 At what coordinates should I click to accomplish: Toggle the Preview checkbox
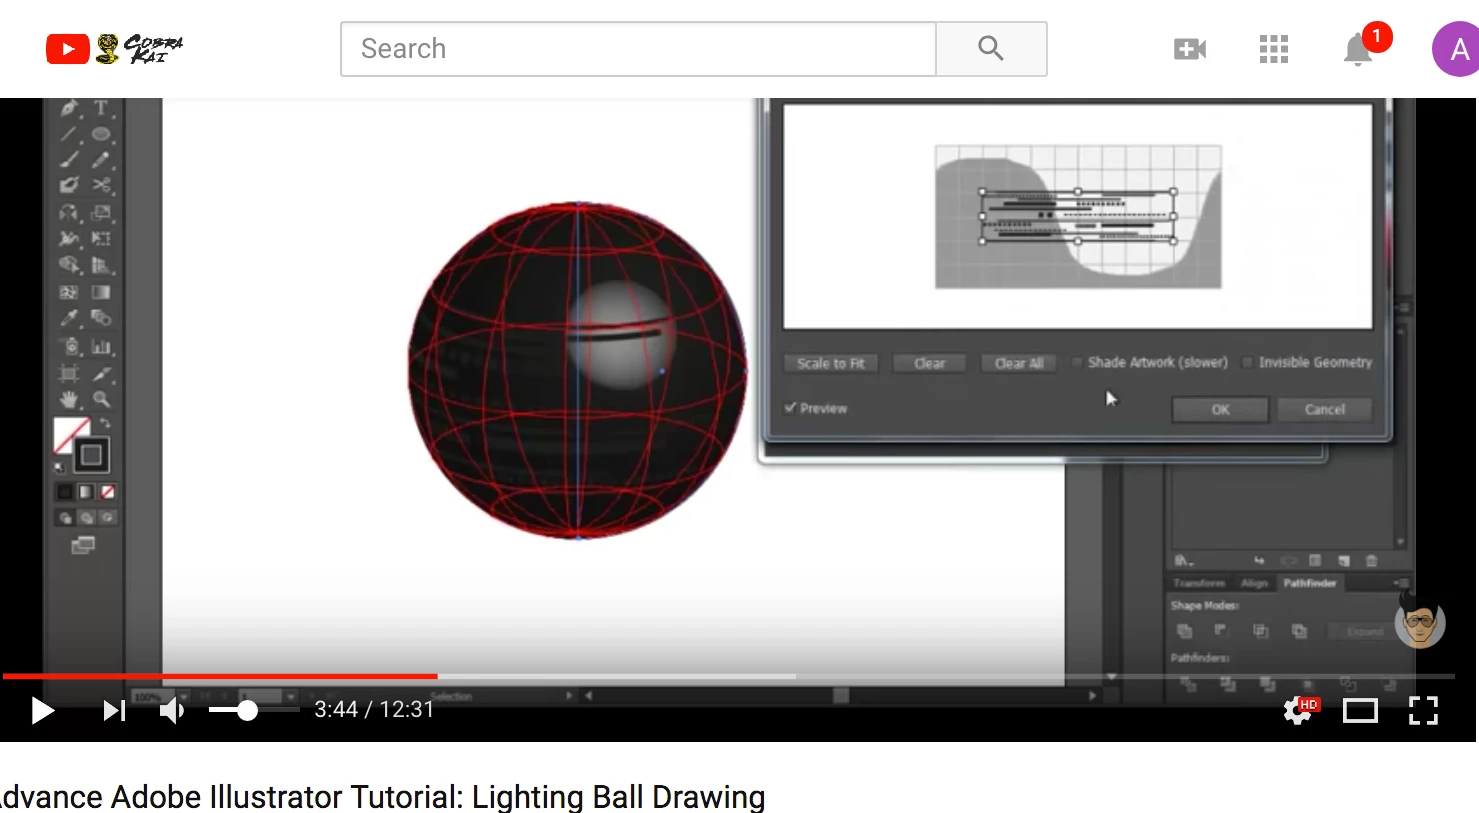pyautogui.click(x=790, y=408)
